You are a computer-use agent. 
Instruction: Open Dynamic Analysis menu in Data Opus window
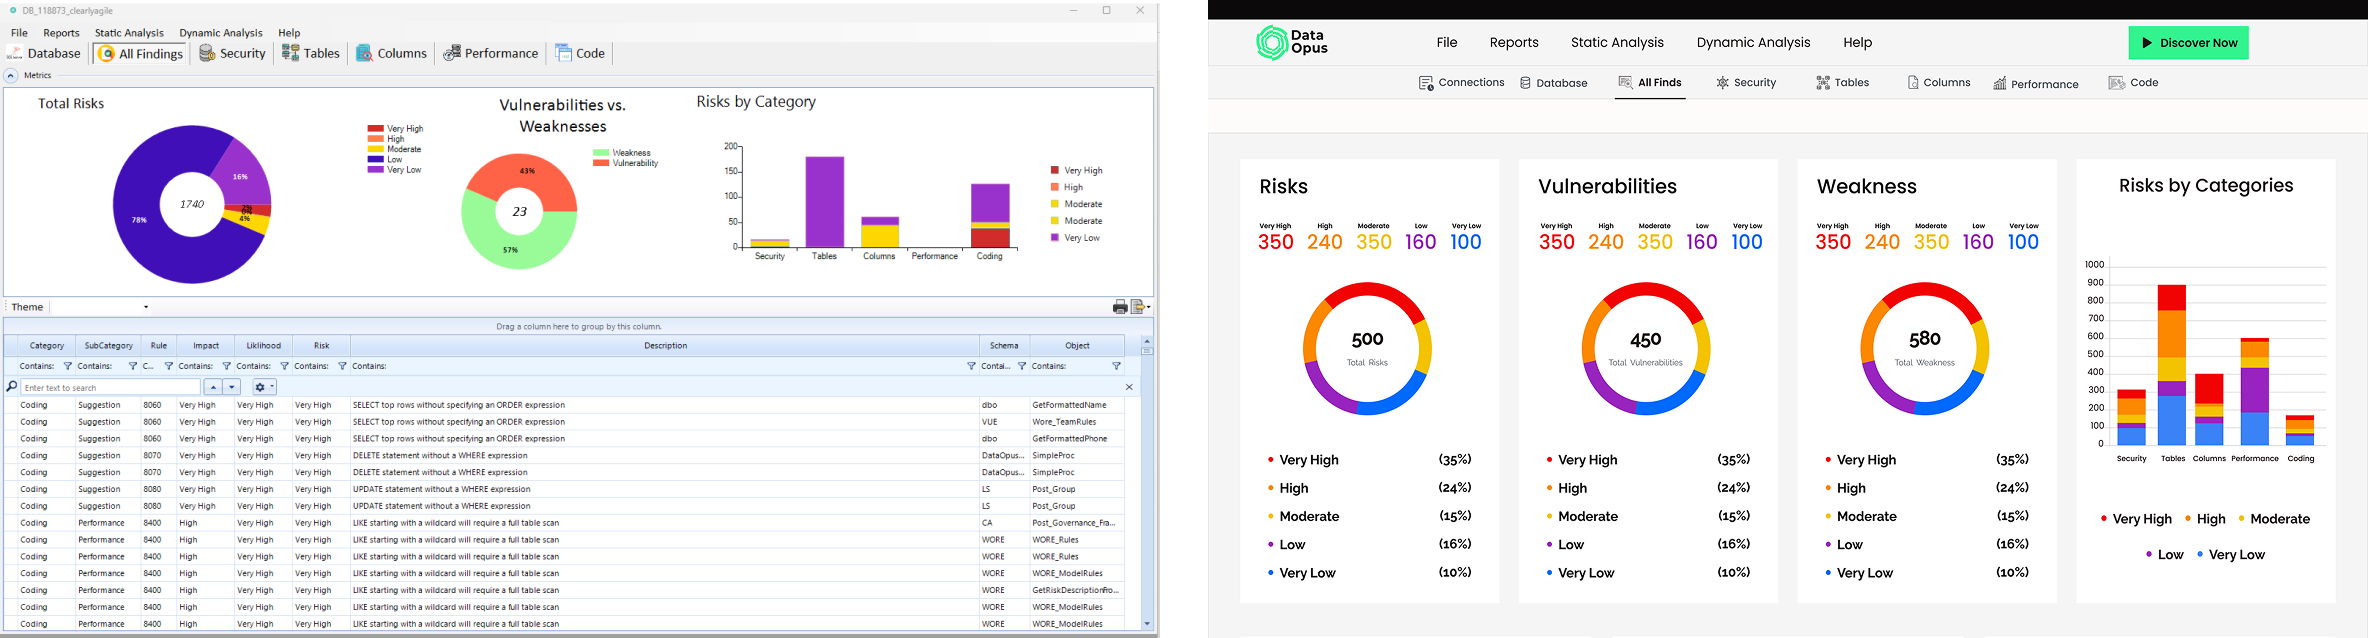(1753, 42)
